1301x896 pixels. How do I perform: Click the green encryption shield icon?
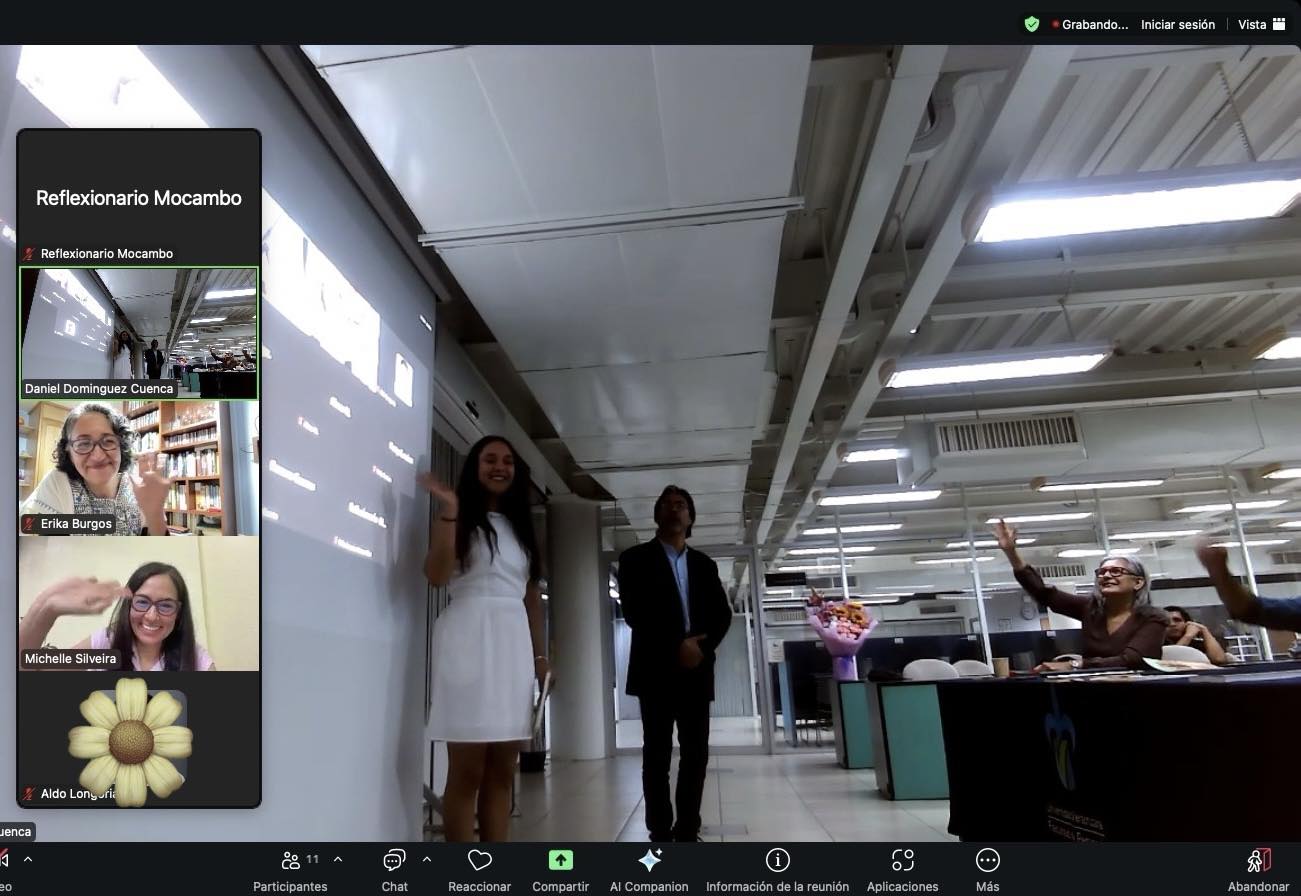point(1032,24)
